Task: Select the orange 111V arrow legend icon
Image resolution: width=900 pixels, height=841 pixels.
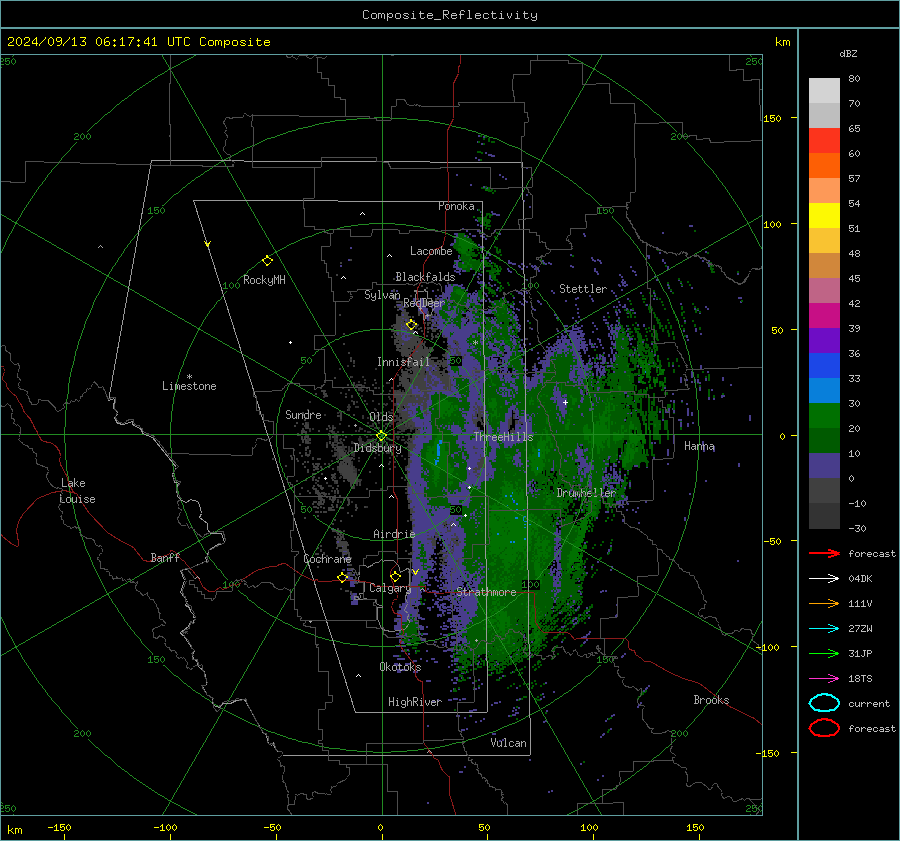Action: coord(824,603)
